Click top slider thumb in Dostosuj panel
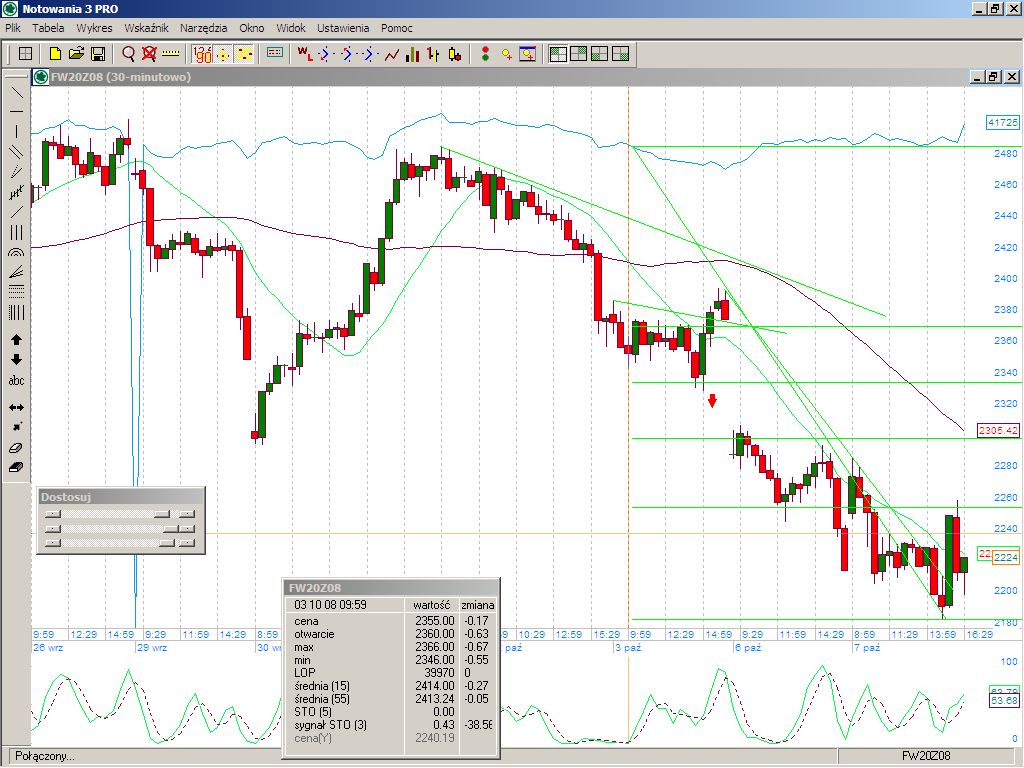Screen dimensions: 1024x768 click(x=162, y=515)
